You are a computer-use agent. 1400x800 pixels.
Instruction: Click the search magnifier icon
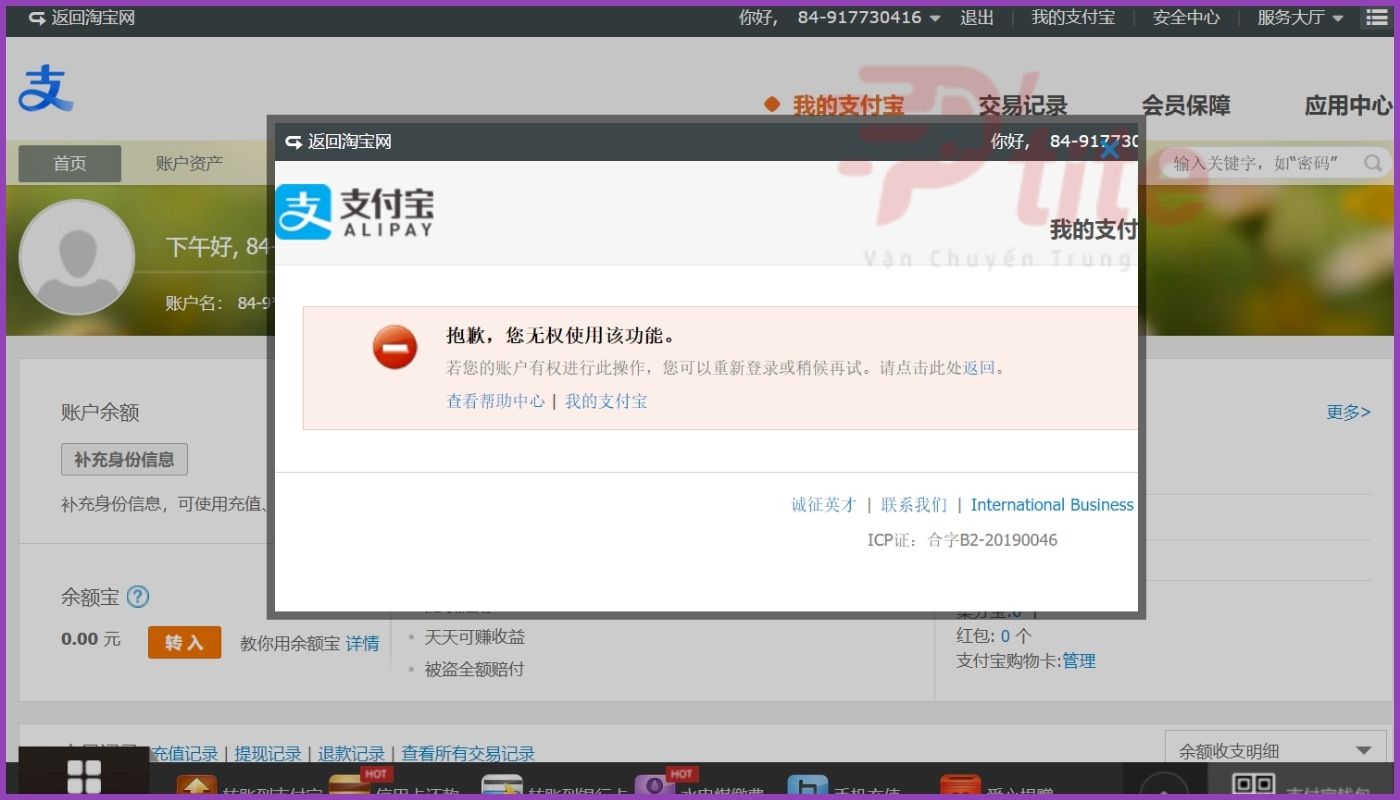pyautogui.click(x=1374, y=163)
